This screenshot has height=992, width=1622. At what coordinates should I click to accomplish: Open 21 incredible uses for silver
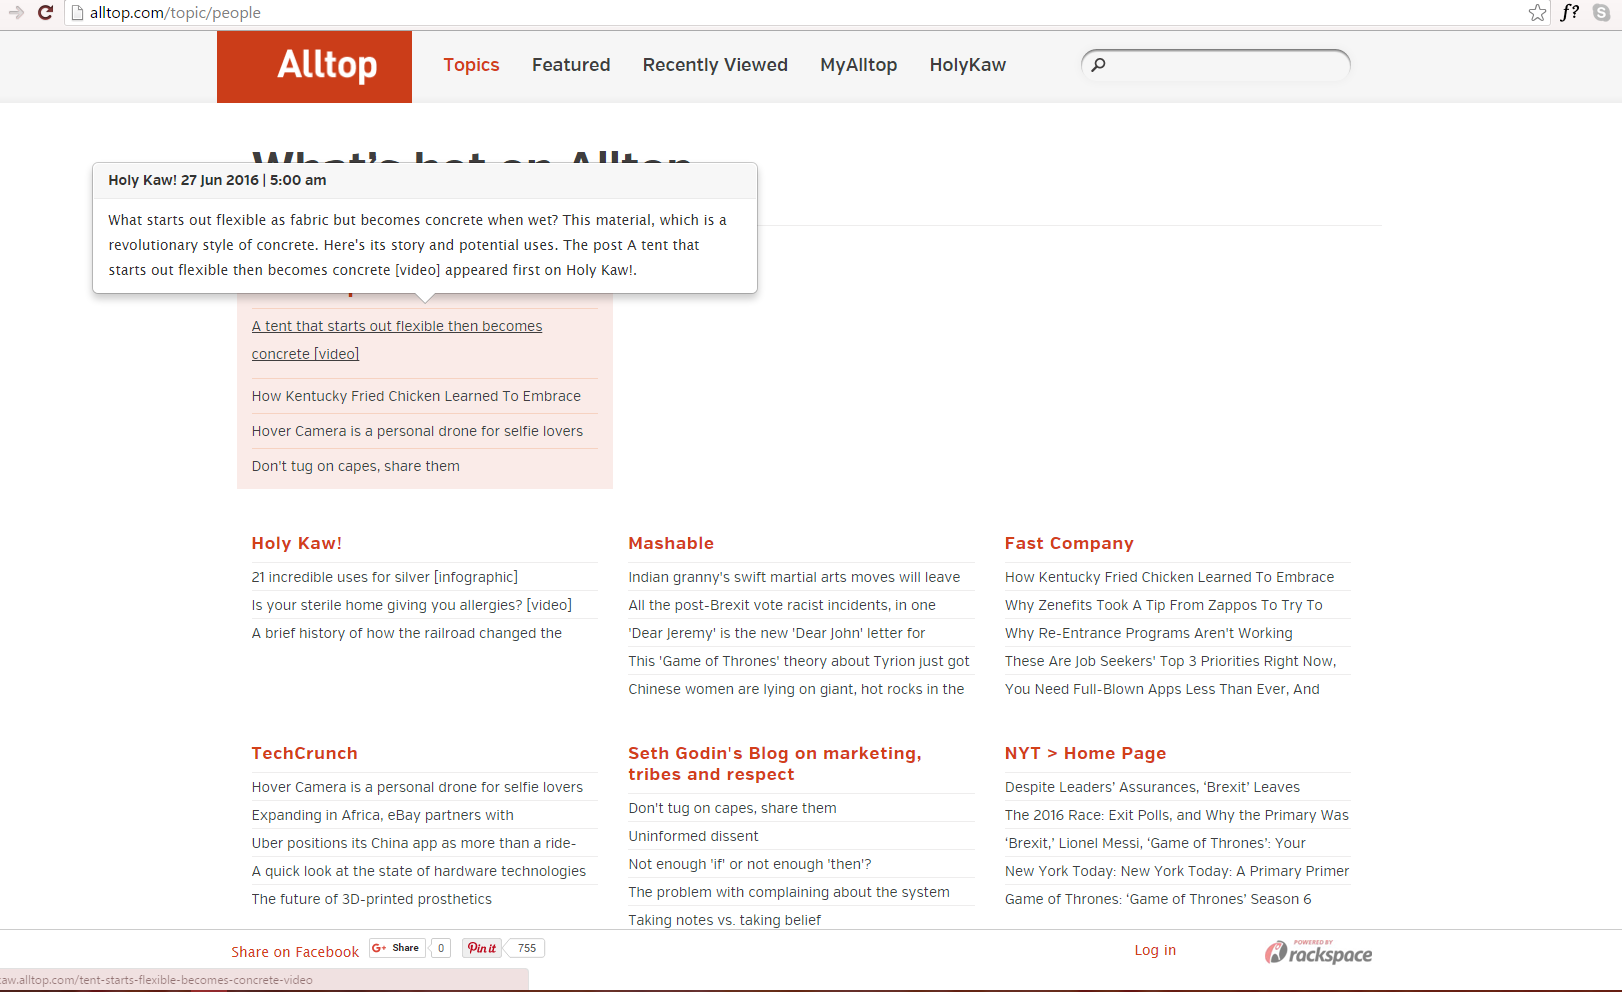pos(384,577)
